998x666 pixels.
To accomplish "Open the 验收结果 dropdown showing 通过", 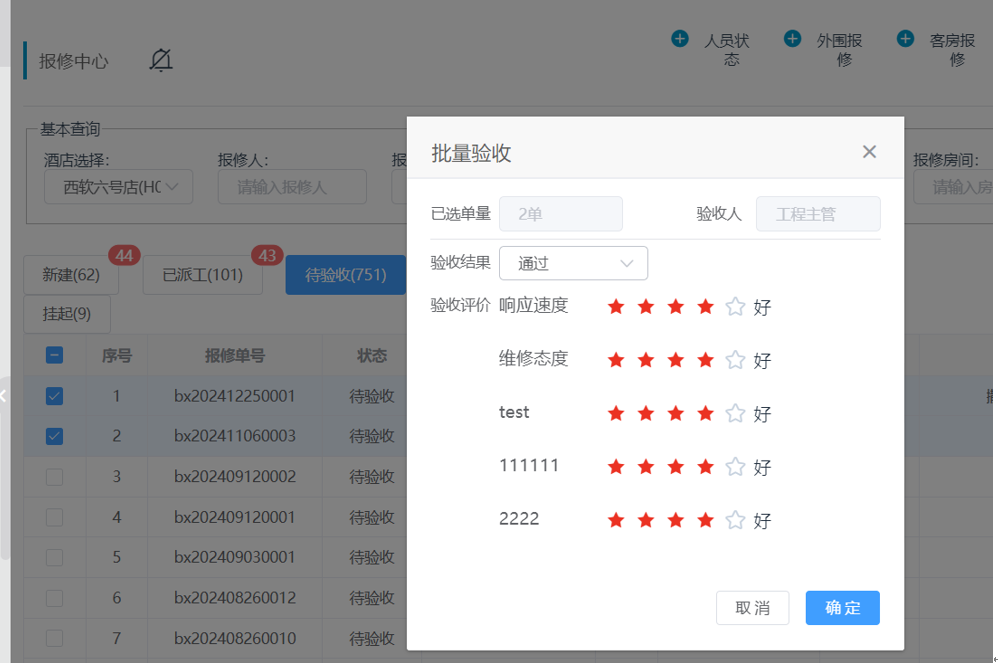I will (x=573, y=264).
